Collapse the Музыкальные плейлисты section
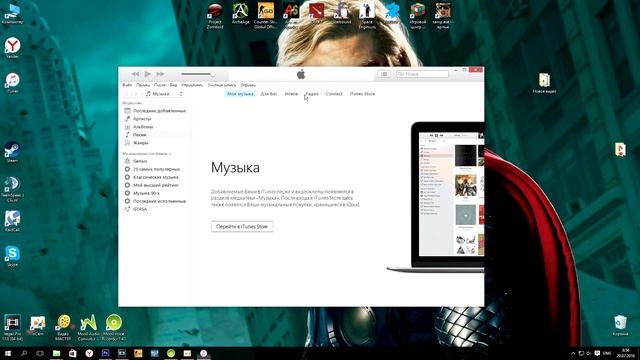This screenshot has width=640, height=360. (x=147, y=154)
